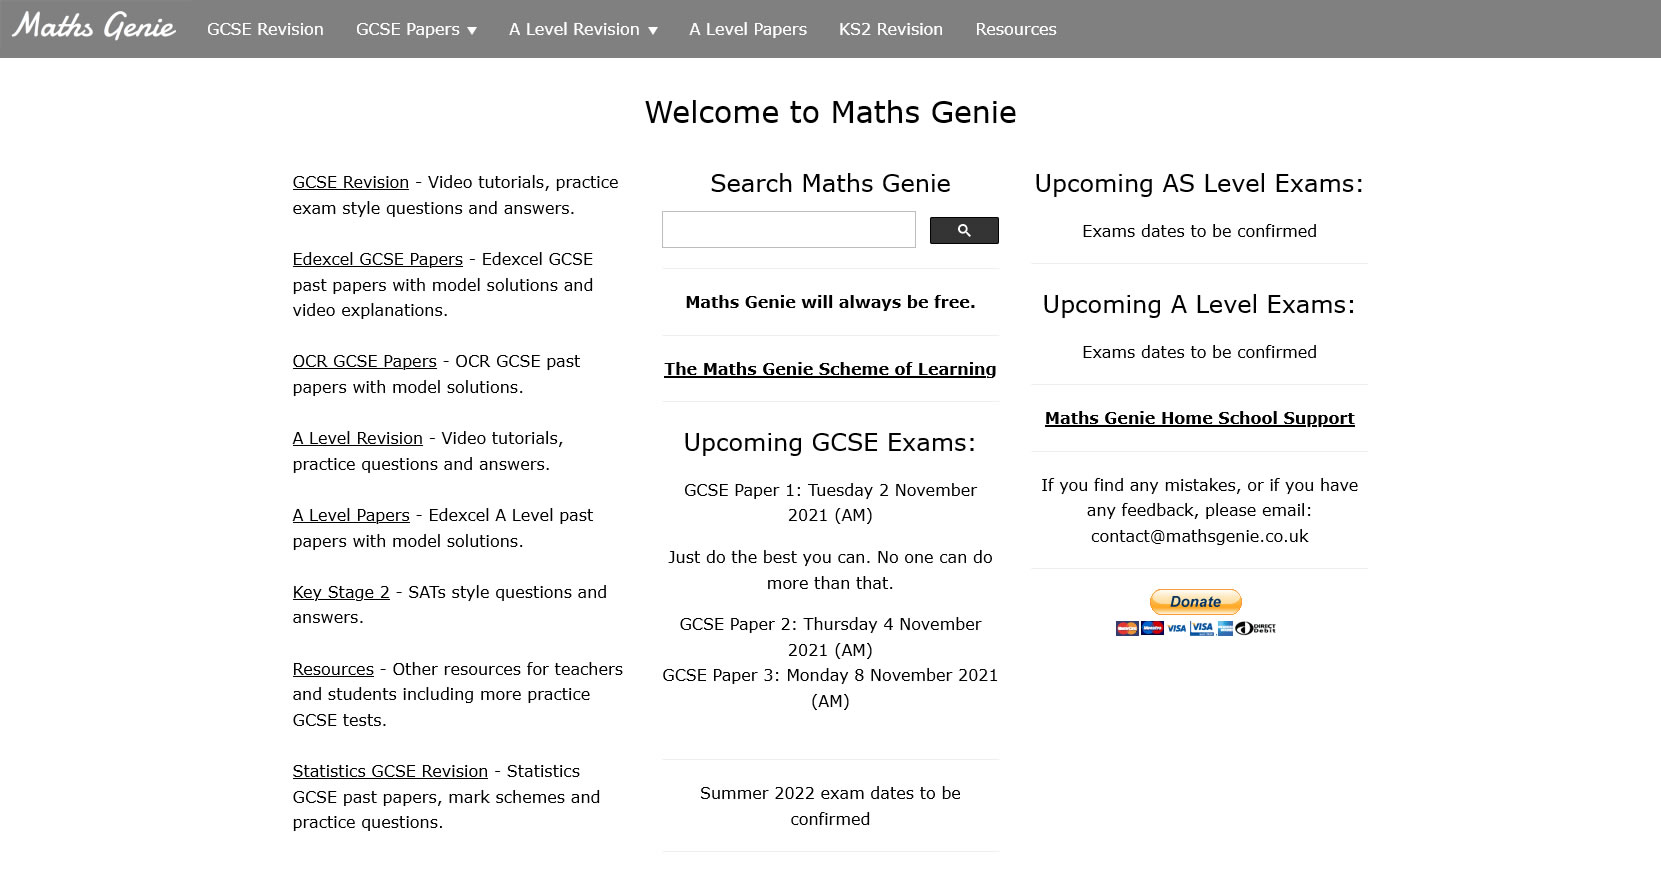Open Resources in the navigation bar

coord(1016,29)
